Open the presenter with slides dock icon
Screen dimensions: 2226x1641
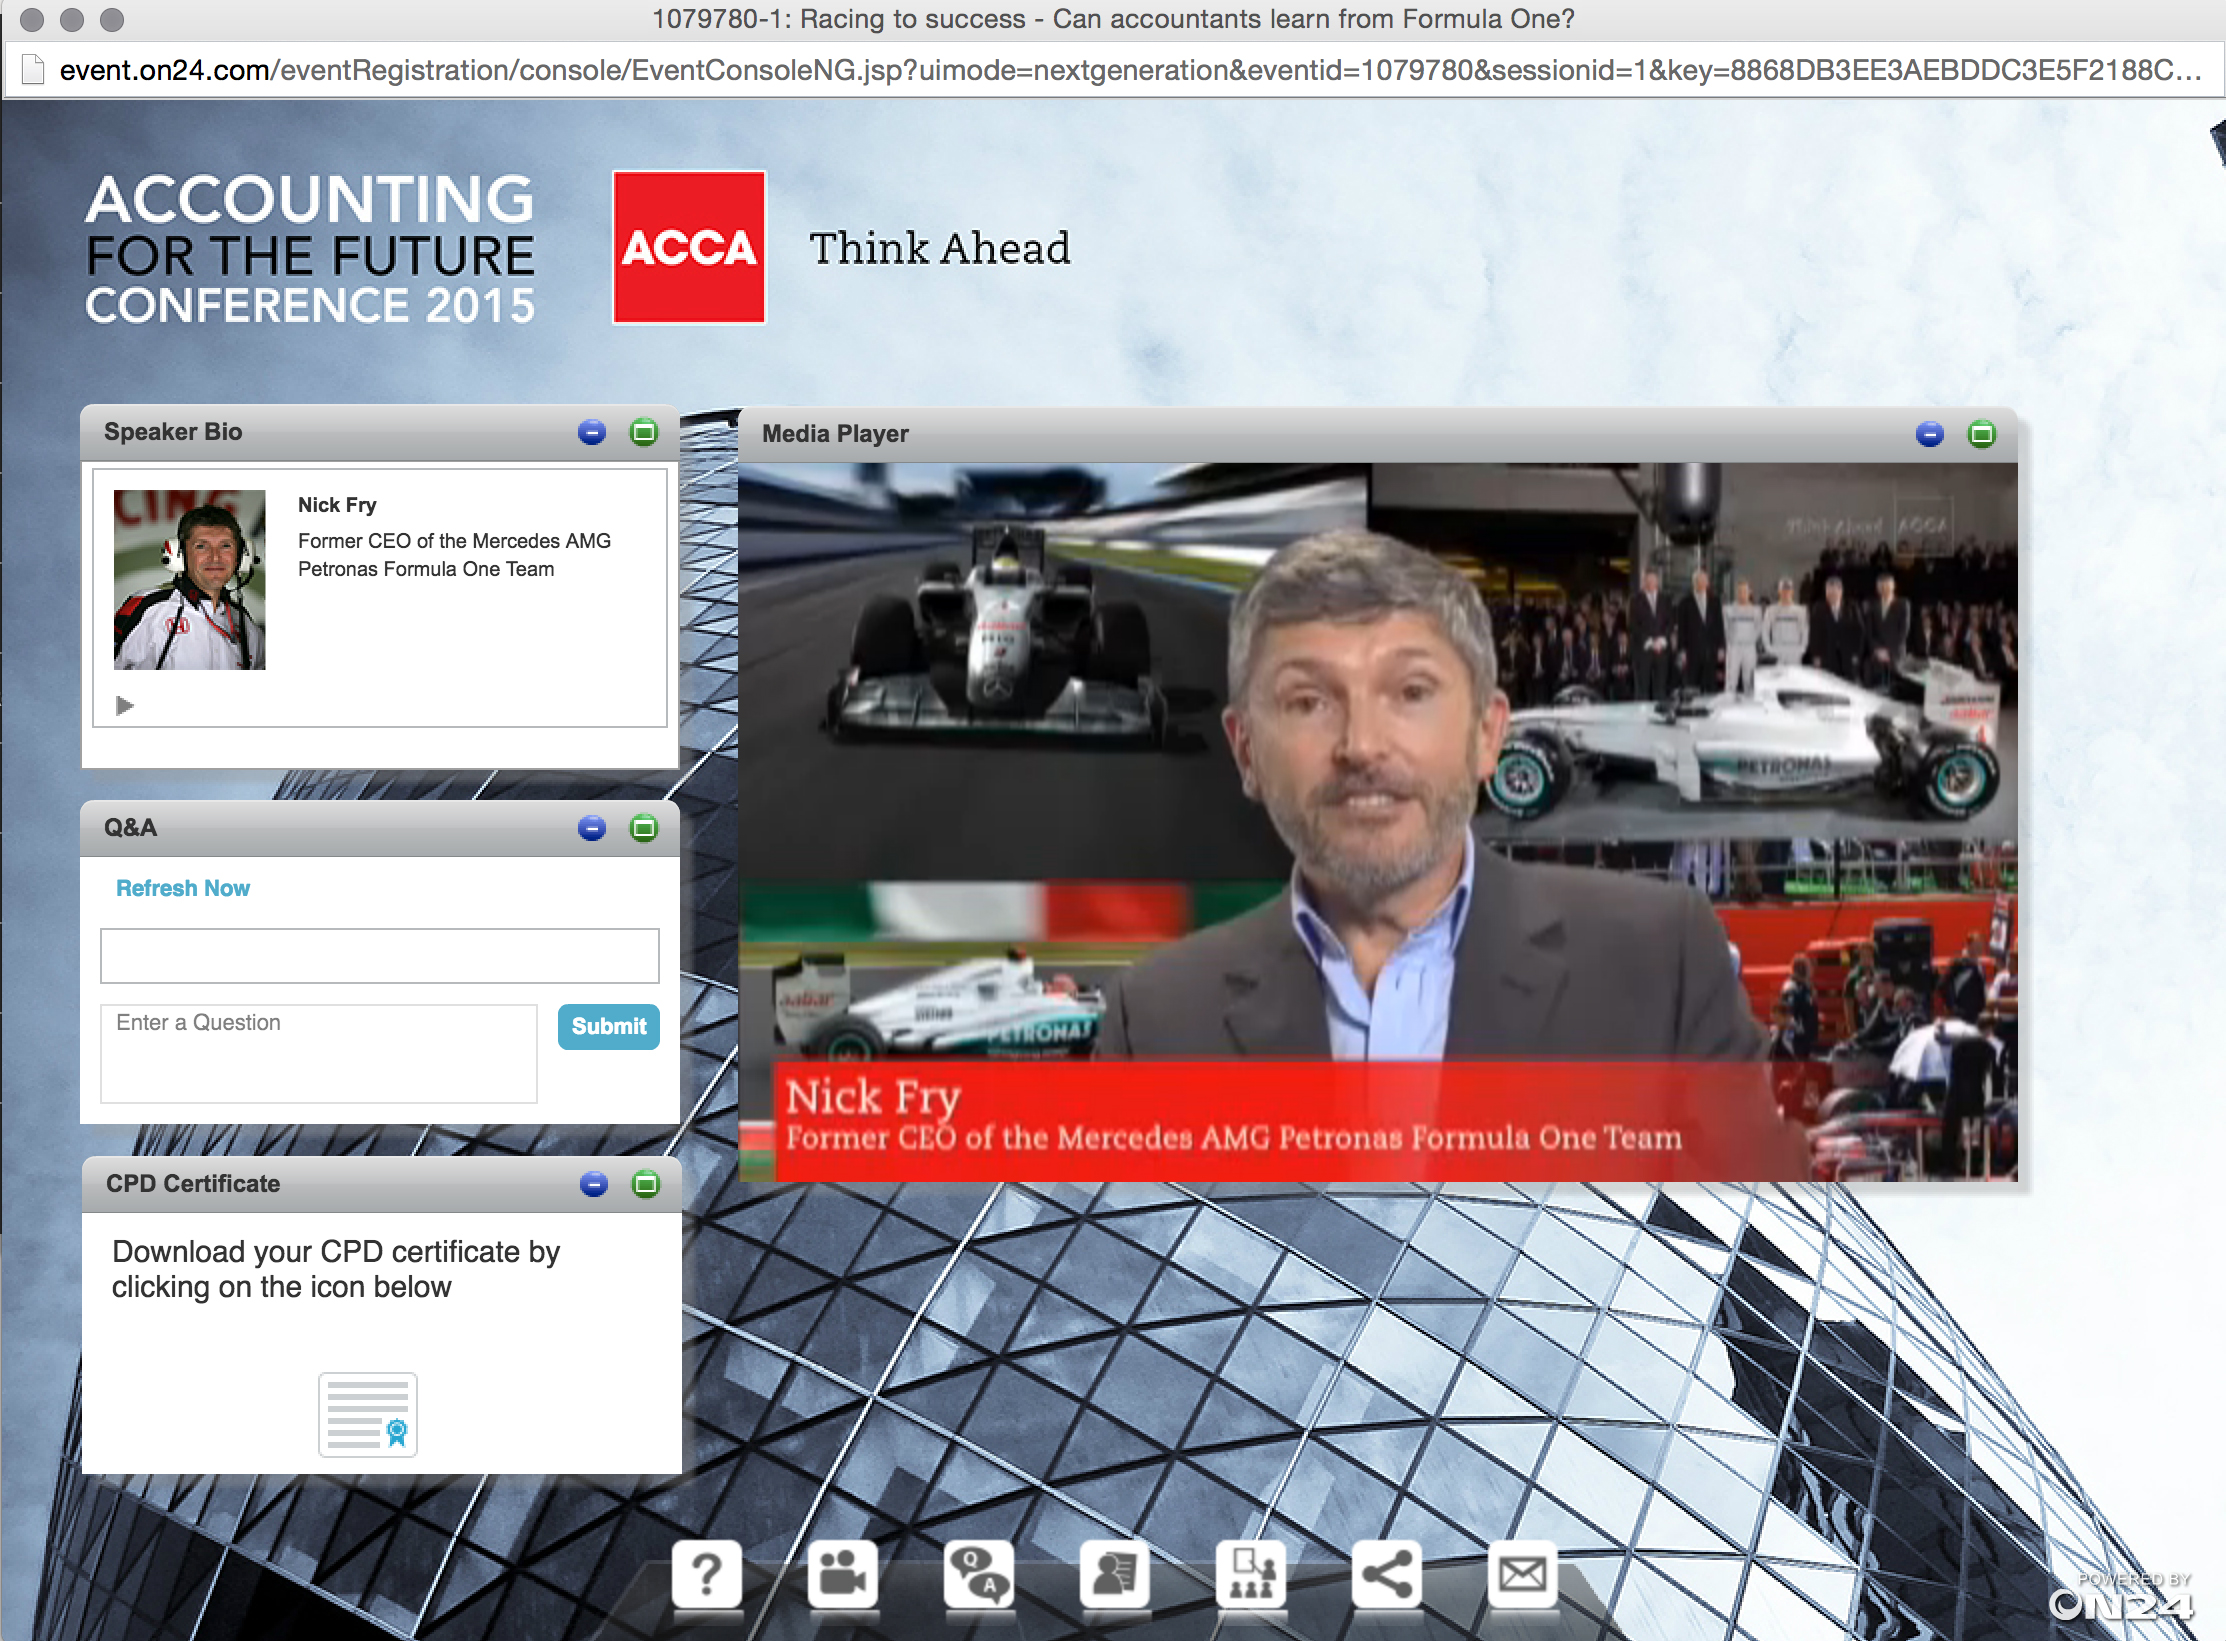click(x=1251, y=1575)
